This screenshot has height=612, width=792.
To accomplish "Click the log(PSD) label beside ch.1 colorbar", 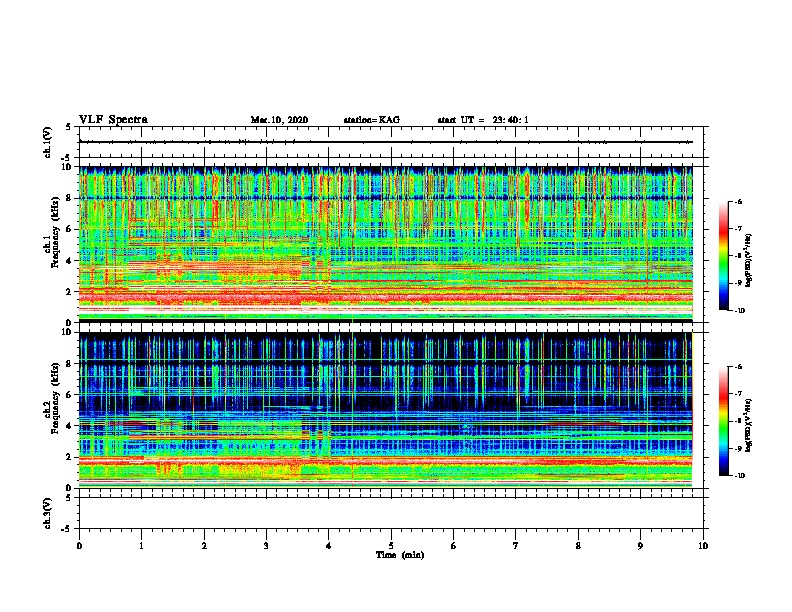I will [749, 261].
